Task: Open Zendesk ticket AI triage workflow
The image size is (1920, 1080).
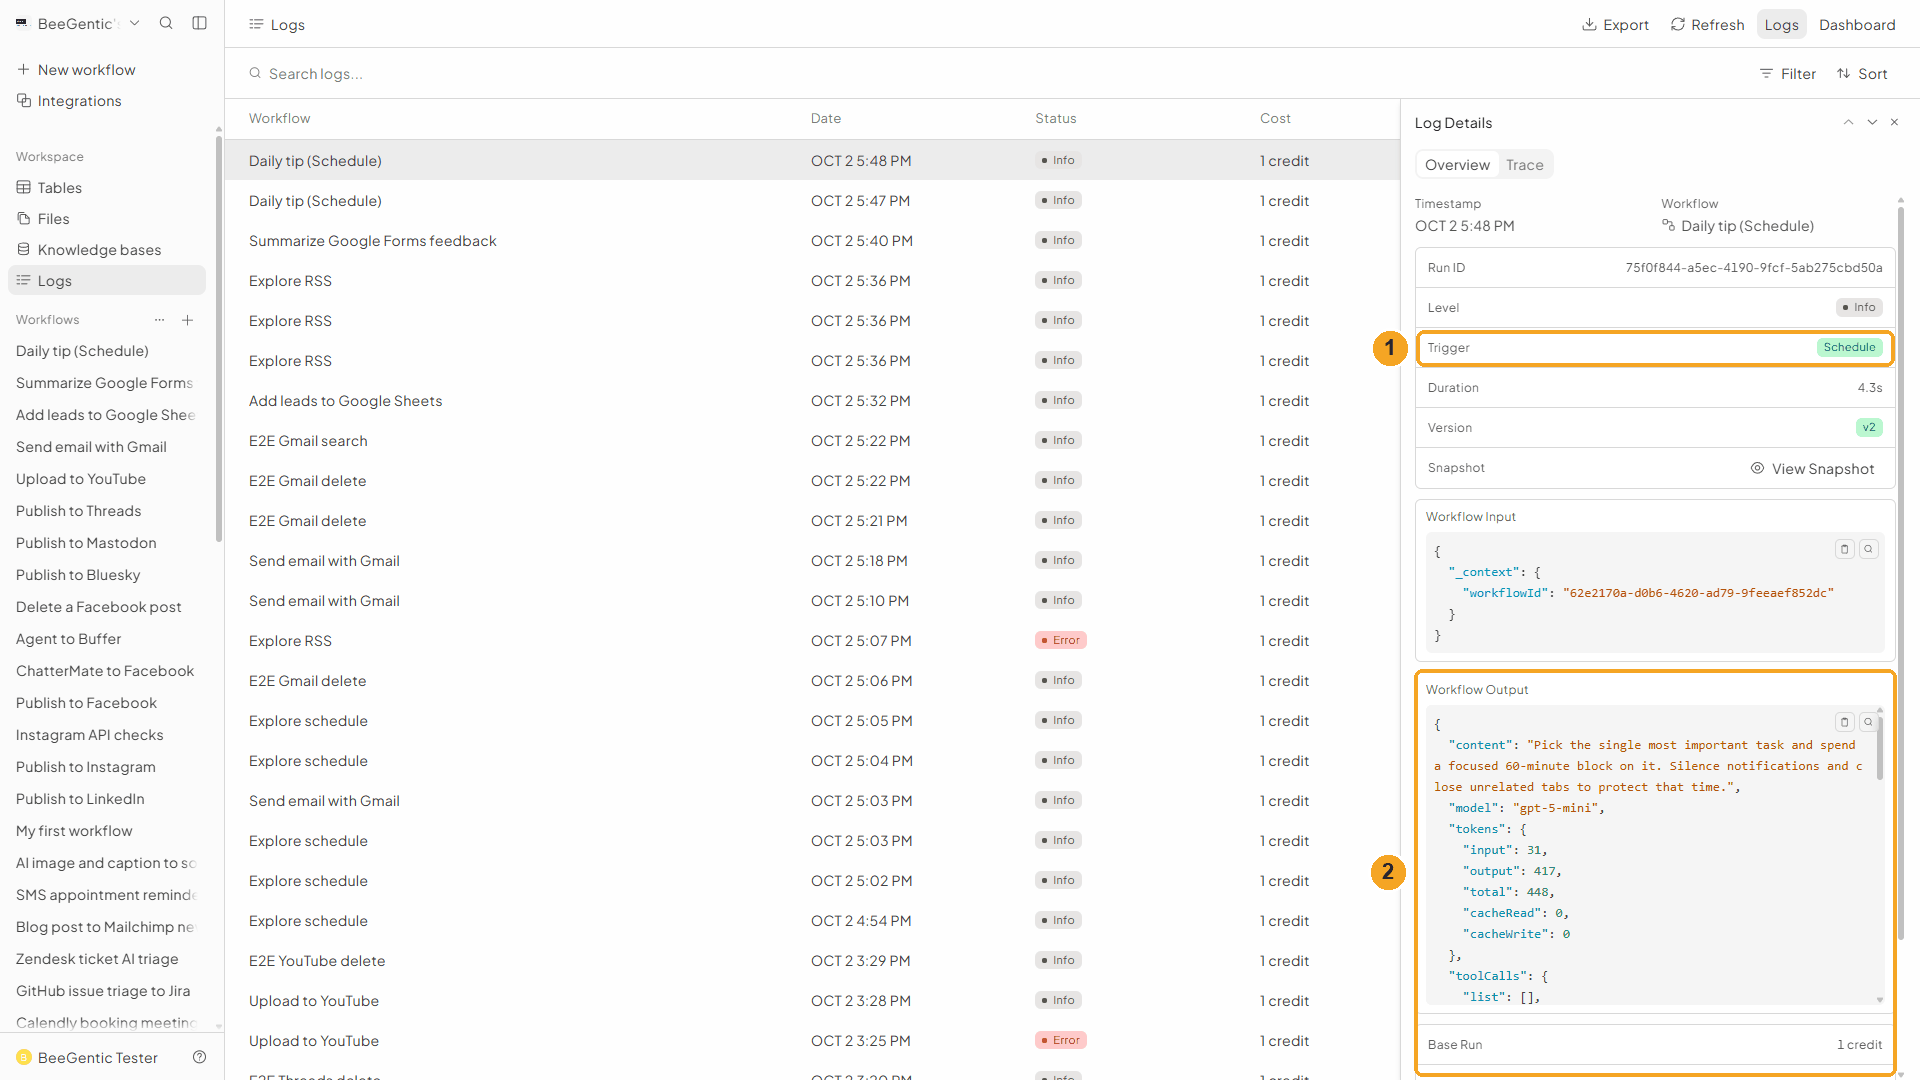Action: point(97,959)
